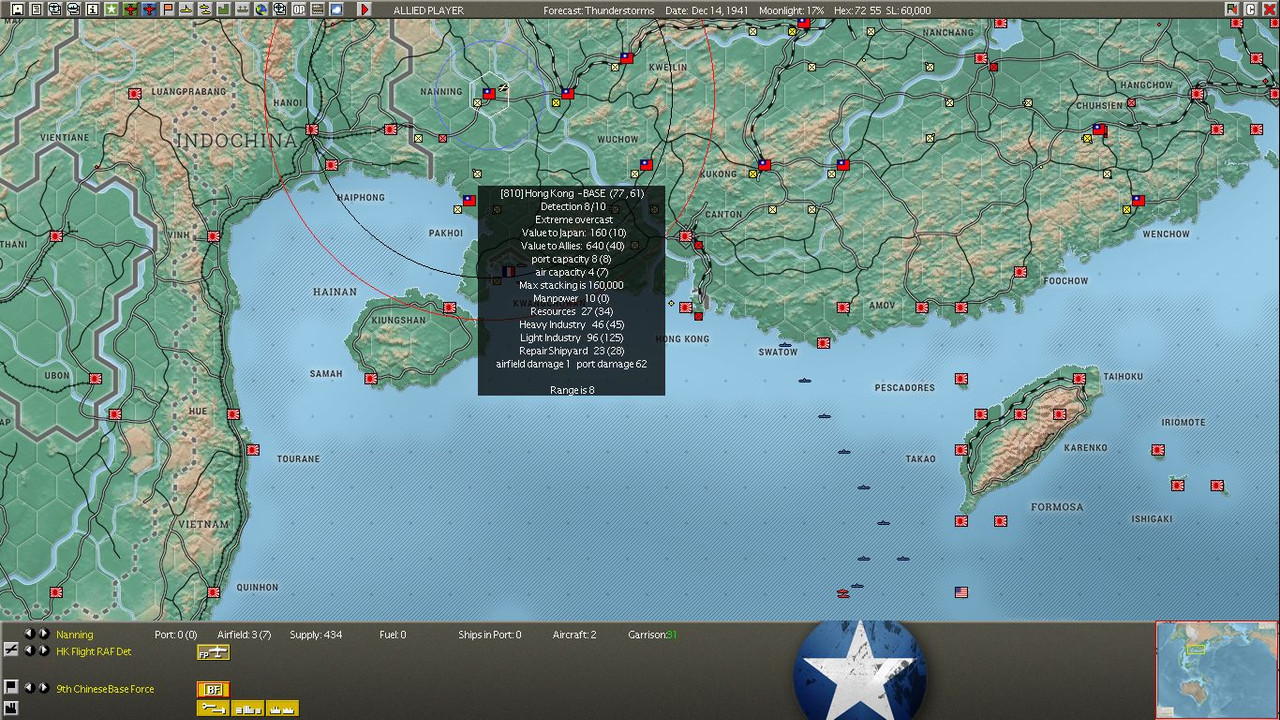Image resolution: width=1280 pixels, height=720 pixels.
Task: Click the information 'i' toolbar icon
Action: pos(92,10)
